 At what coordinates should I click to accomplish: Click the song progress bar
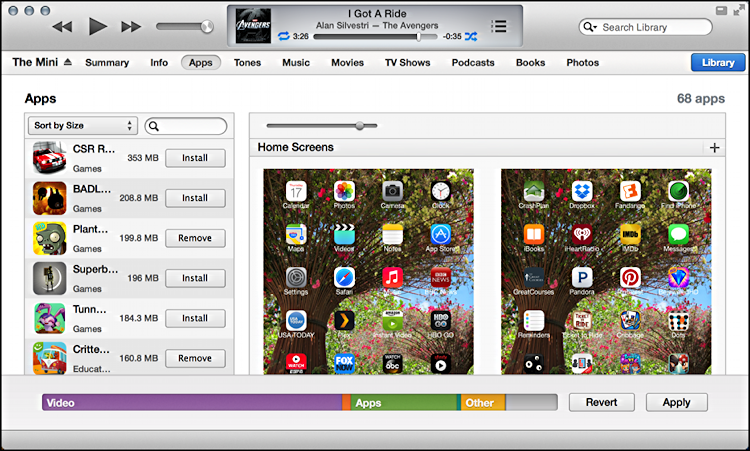pyautogui.click(x=375, y=36)
